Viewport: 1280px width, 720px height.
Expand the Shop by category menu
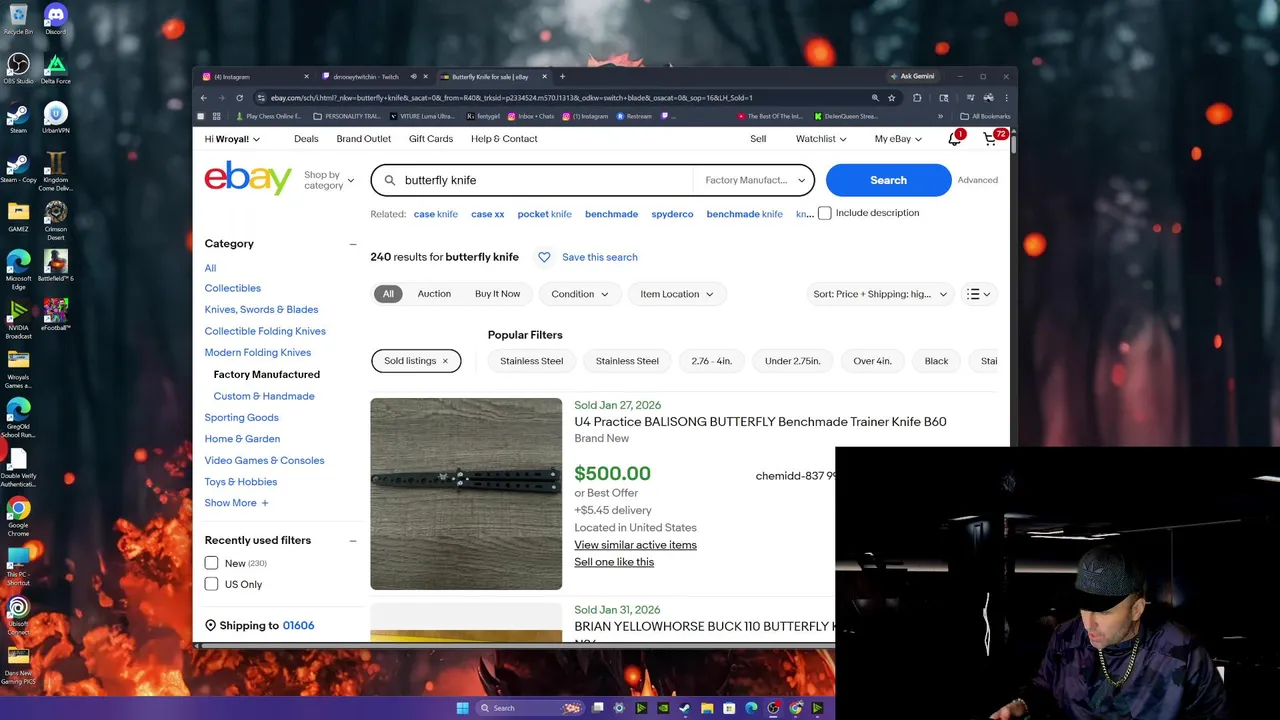(328, 180)
